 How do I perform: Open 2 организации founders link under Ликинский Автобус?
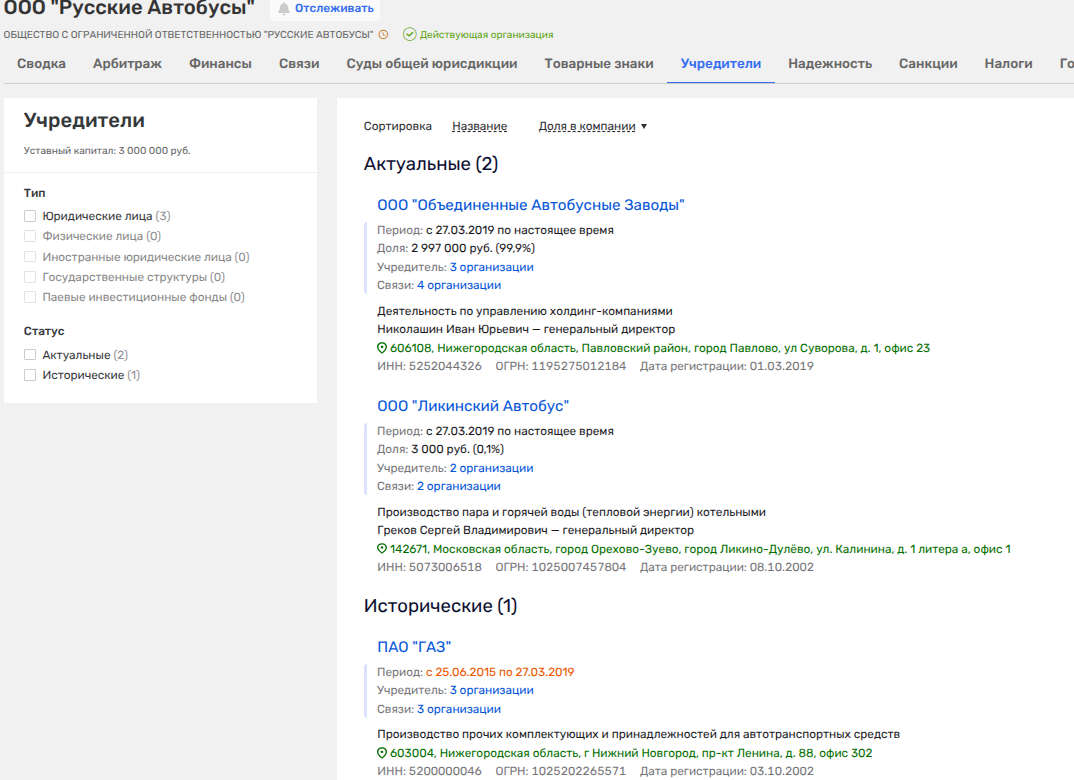491,468
